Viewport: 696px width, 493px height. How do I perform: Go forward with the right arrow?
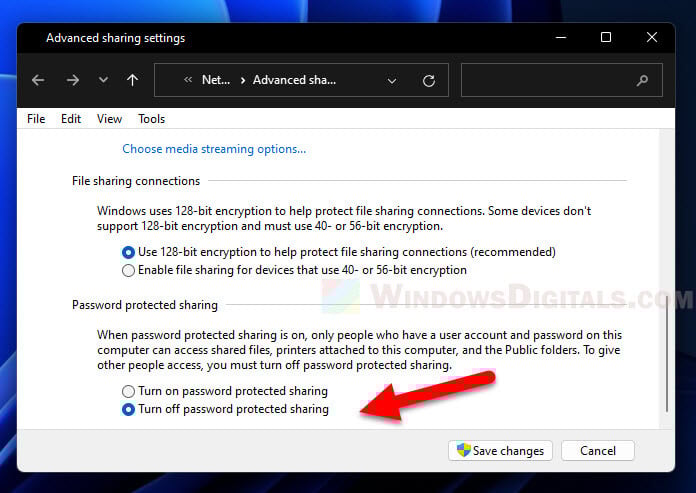pos(72,80)
